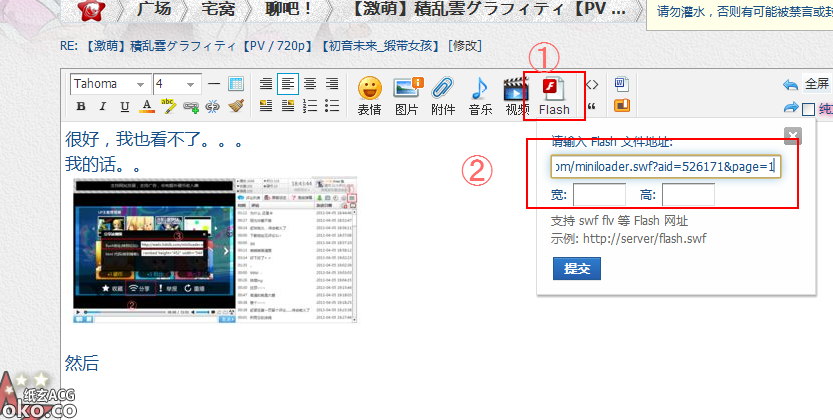Open the font color dropdown
This screenshot has width=833, height=420.
147,107
